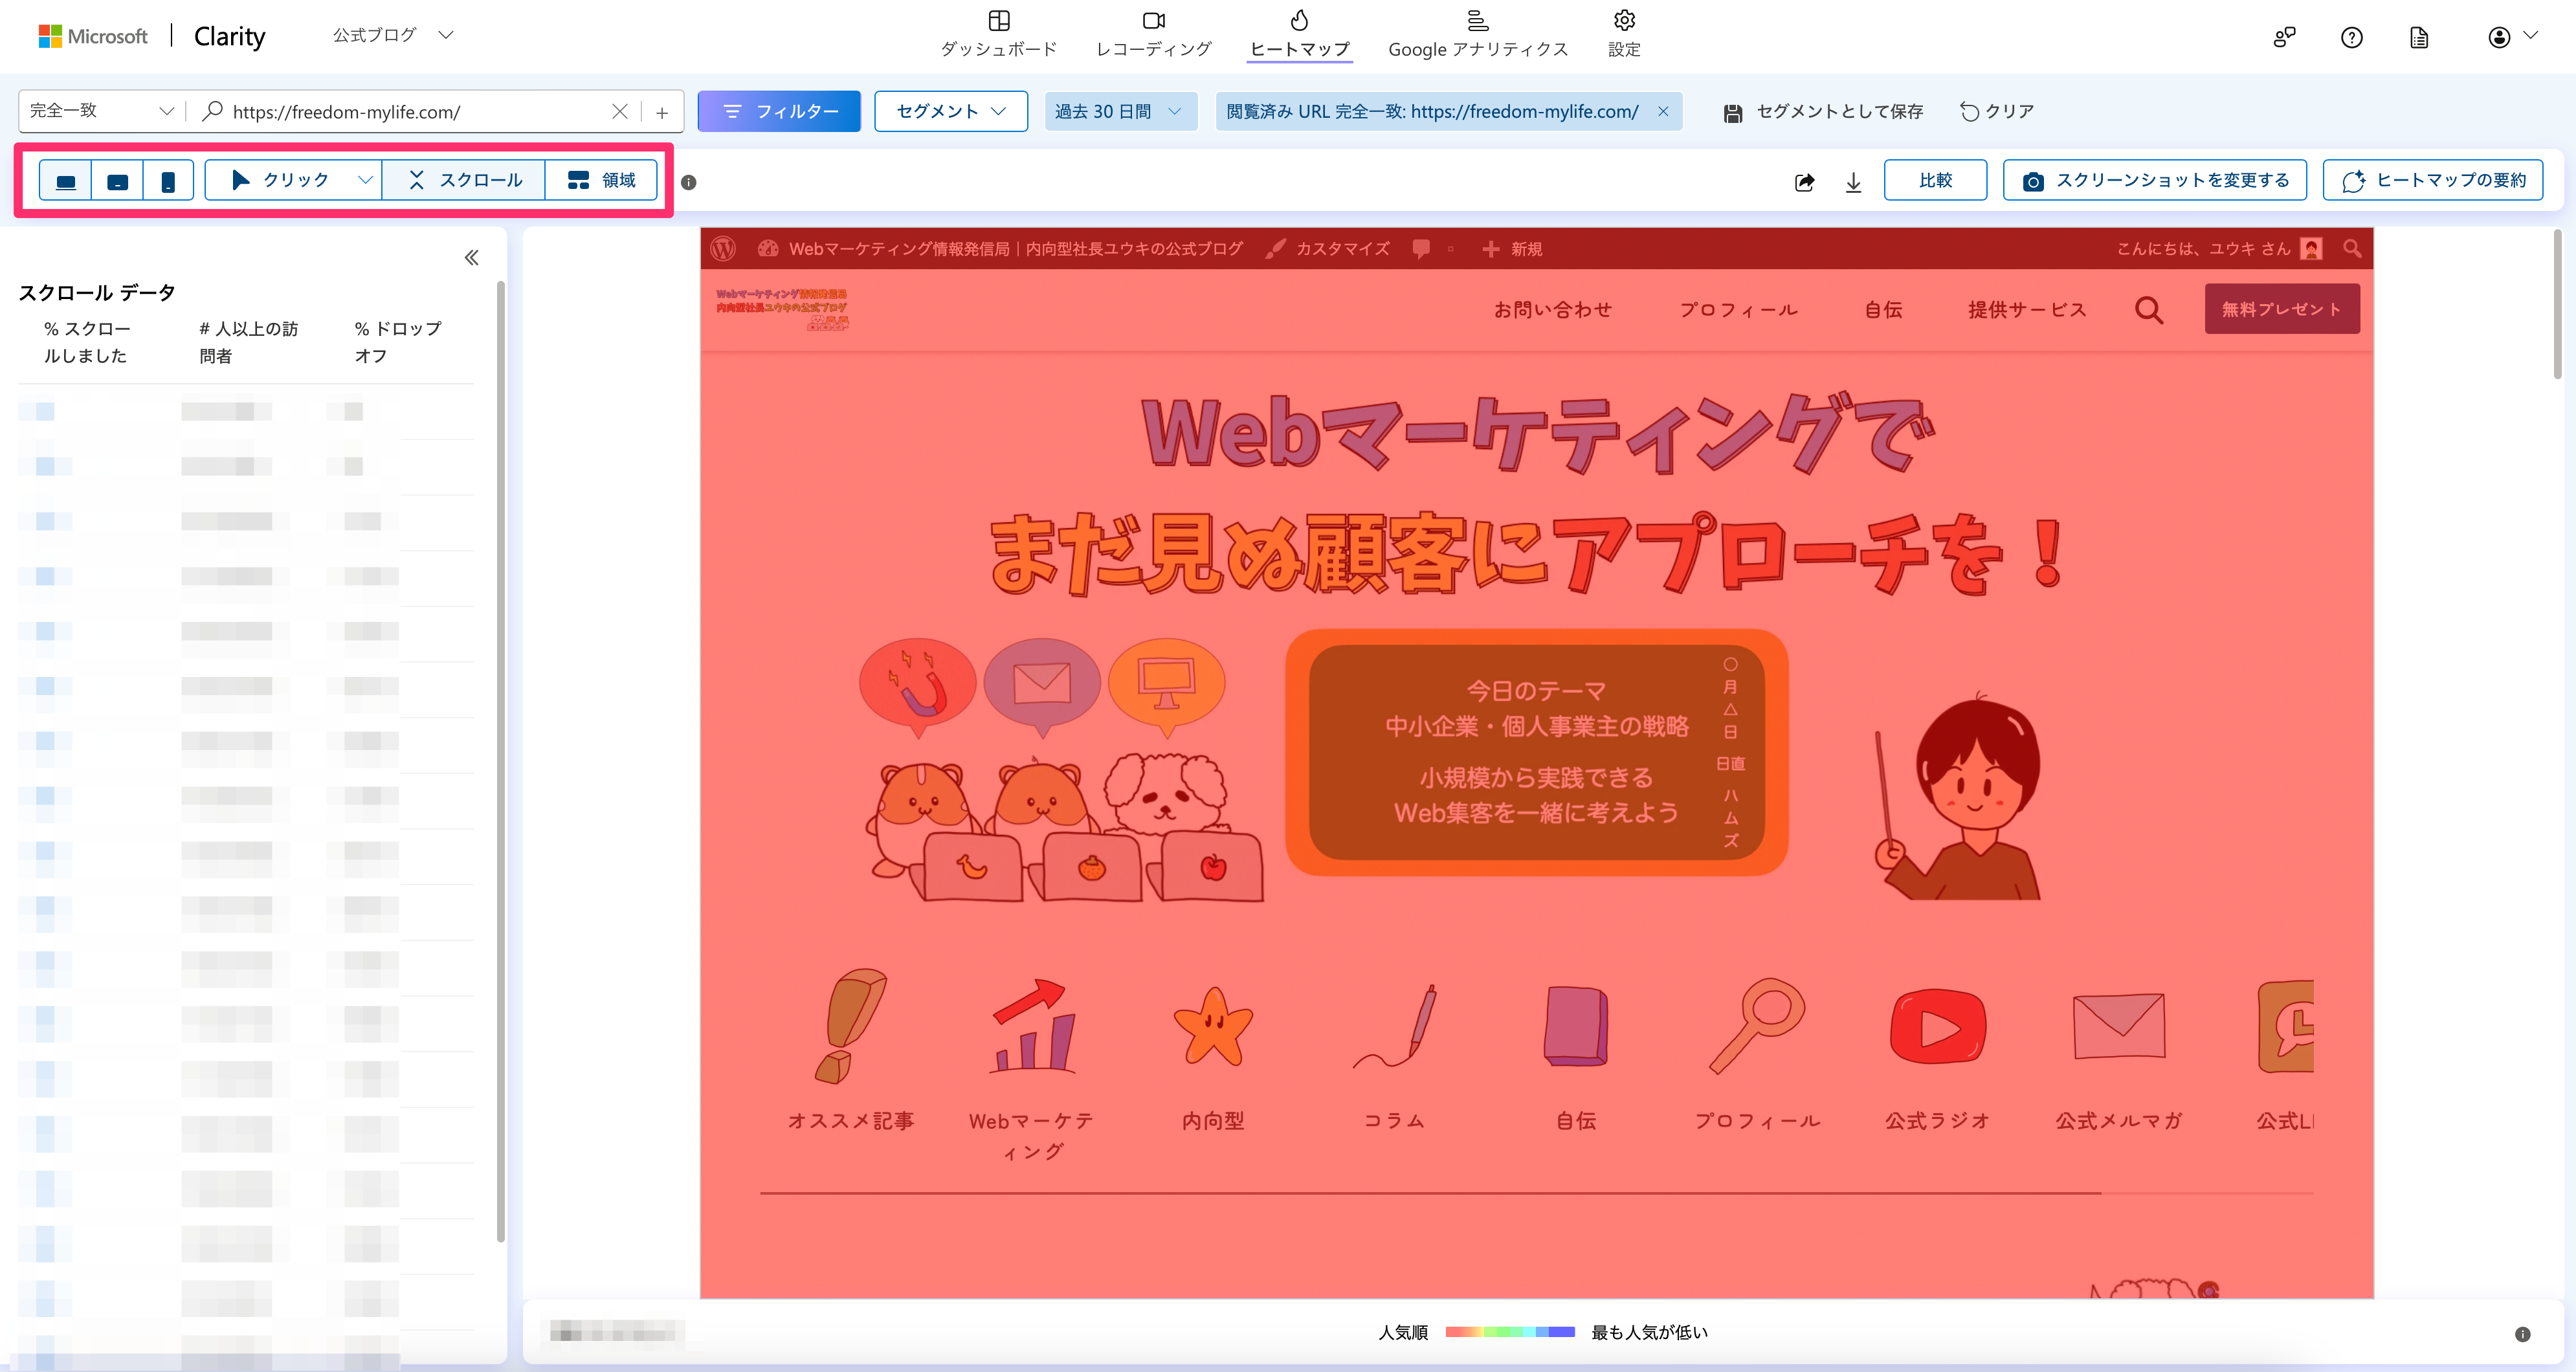Open the 公式ブログ project dropdown
Image resolution: width=2576 pixels, height=1372 pixels.
(393, 35)
